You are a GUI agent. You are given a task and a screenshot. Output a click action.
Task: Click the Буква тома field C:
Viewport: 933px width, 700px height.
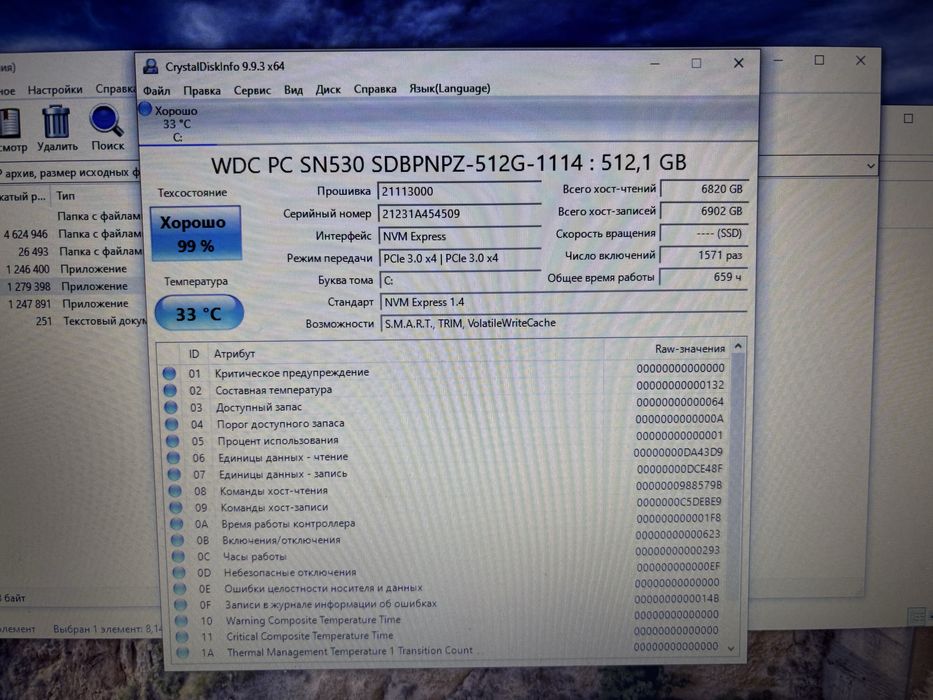pyautogui.click(x=461, y=280)
